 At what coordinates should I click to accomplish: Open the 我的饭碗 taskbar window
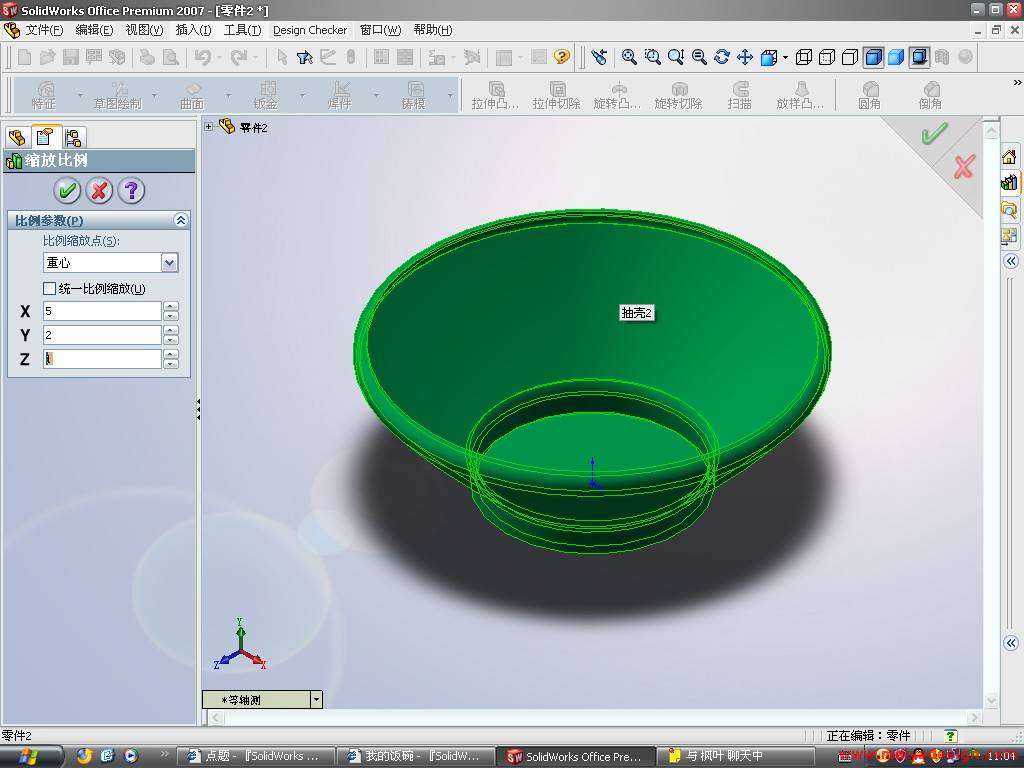[417, 756]
